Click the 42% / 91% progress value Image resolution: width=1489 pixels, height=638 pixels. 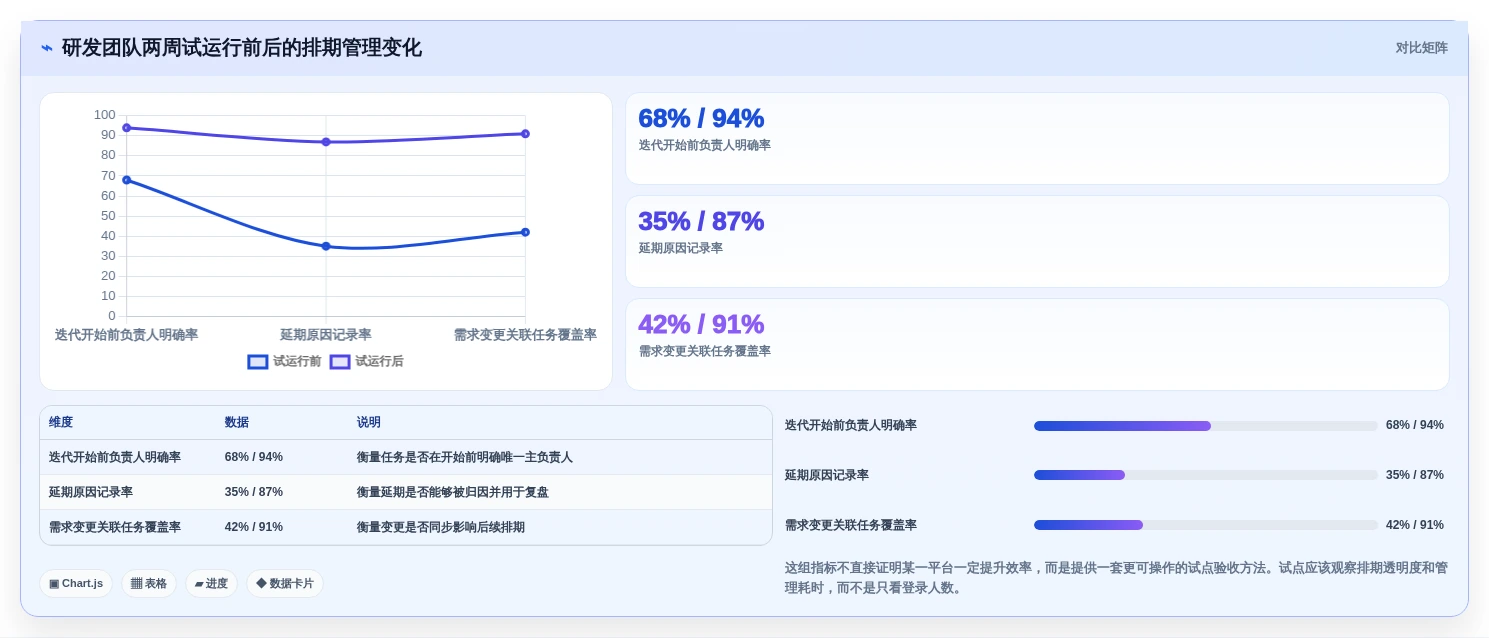(1415, 525)
